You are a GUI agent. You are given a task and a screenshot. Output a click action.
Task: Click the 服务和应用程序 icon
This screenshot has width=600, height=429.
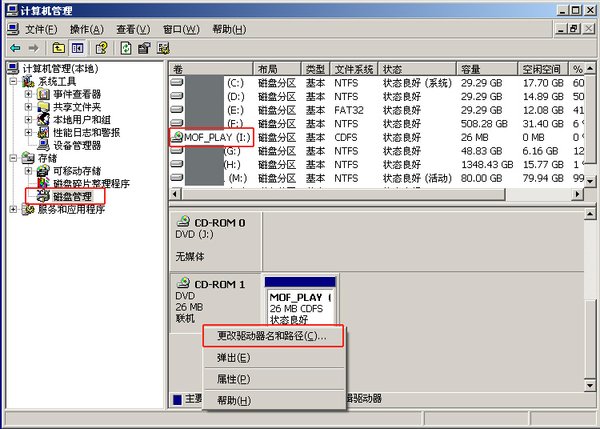28,209
